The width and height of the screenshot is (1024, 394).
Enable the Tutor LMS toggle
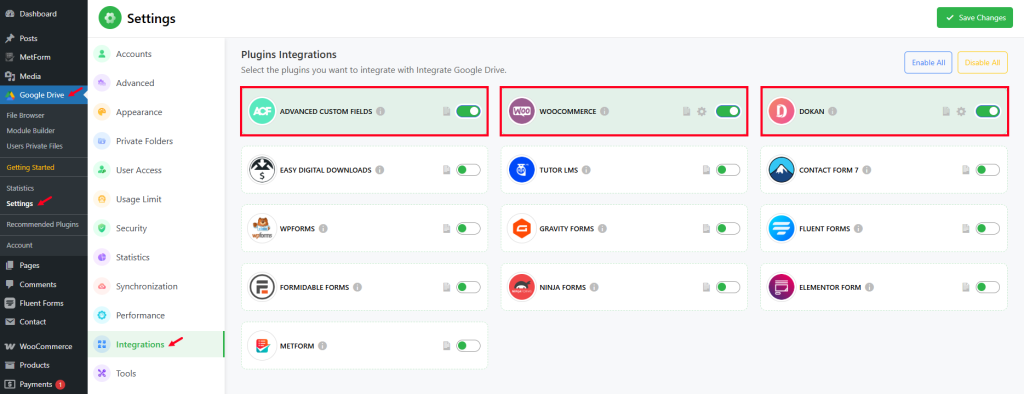pos(728,170)
